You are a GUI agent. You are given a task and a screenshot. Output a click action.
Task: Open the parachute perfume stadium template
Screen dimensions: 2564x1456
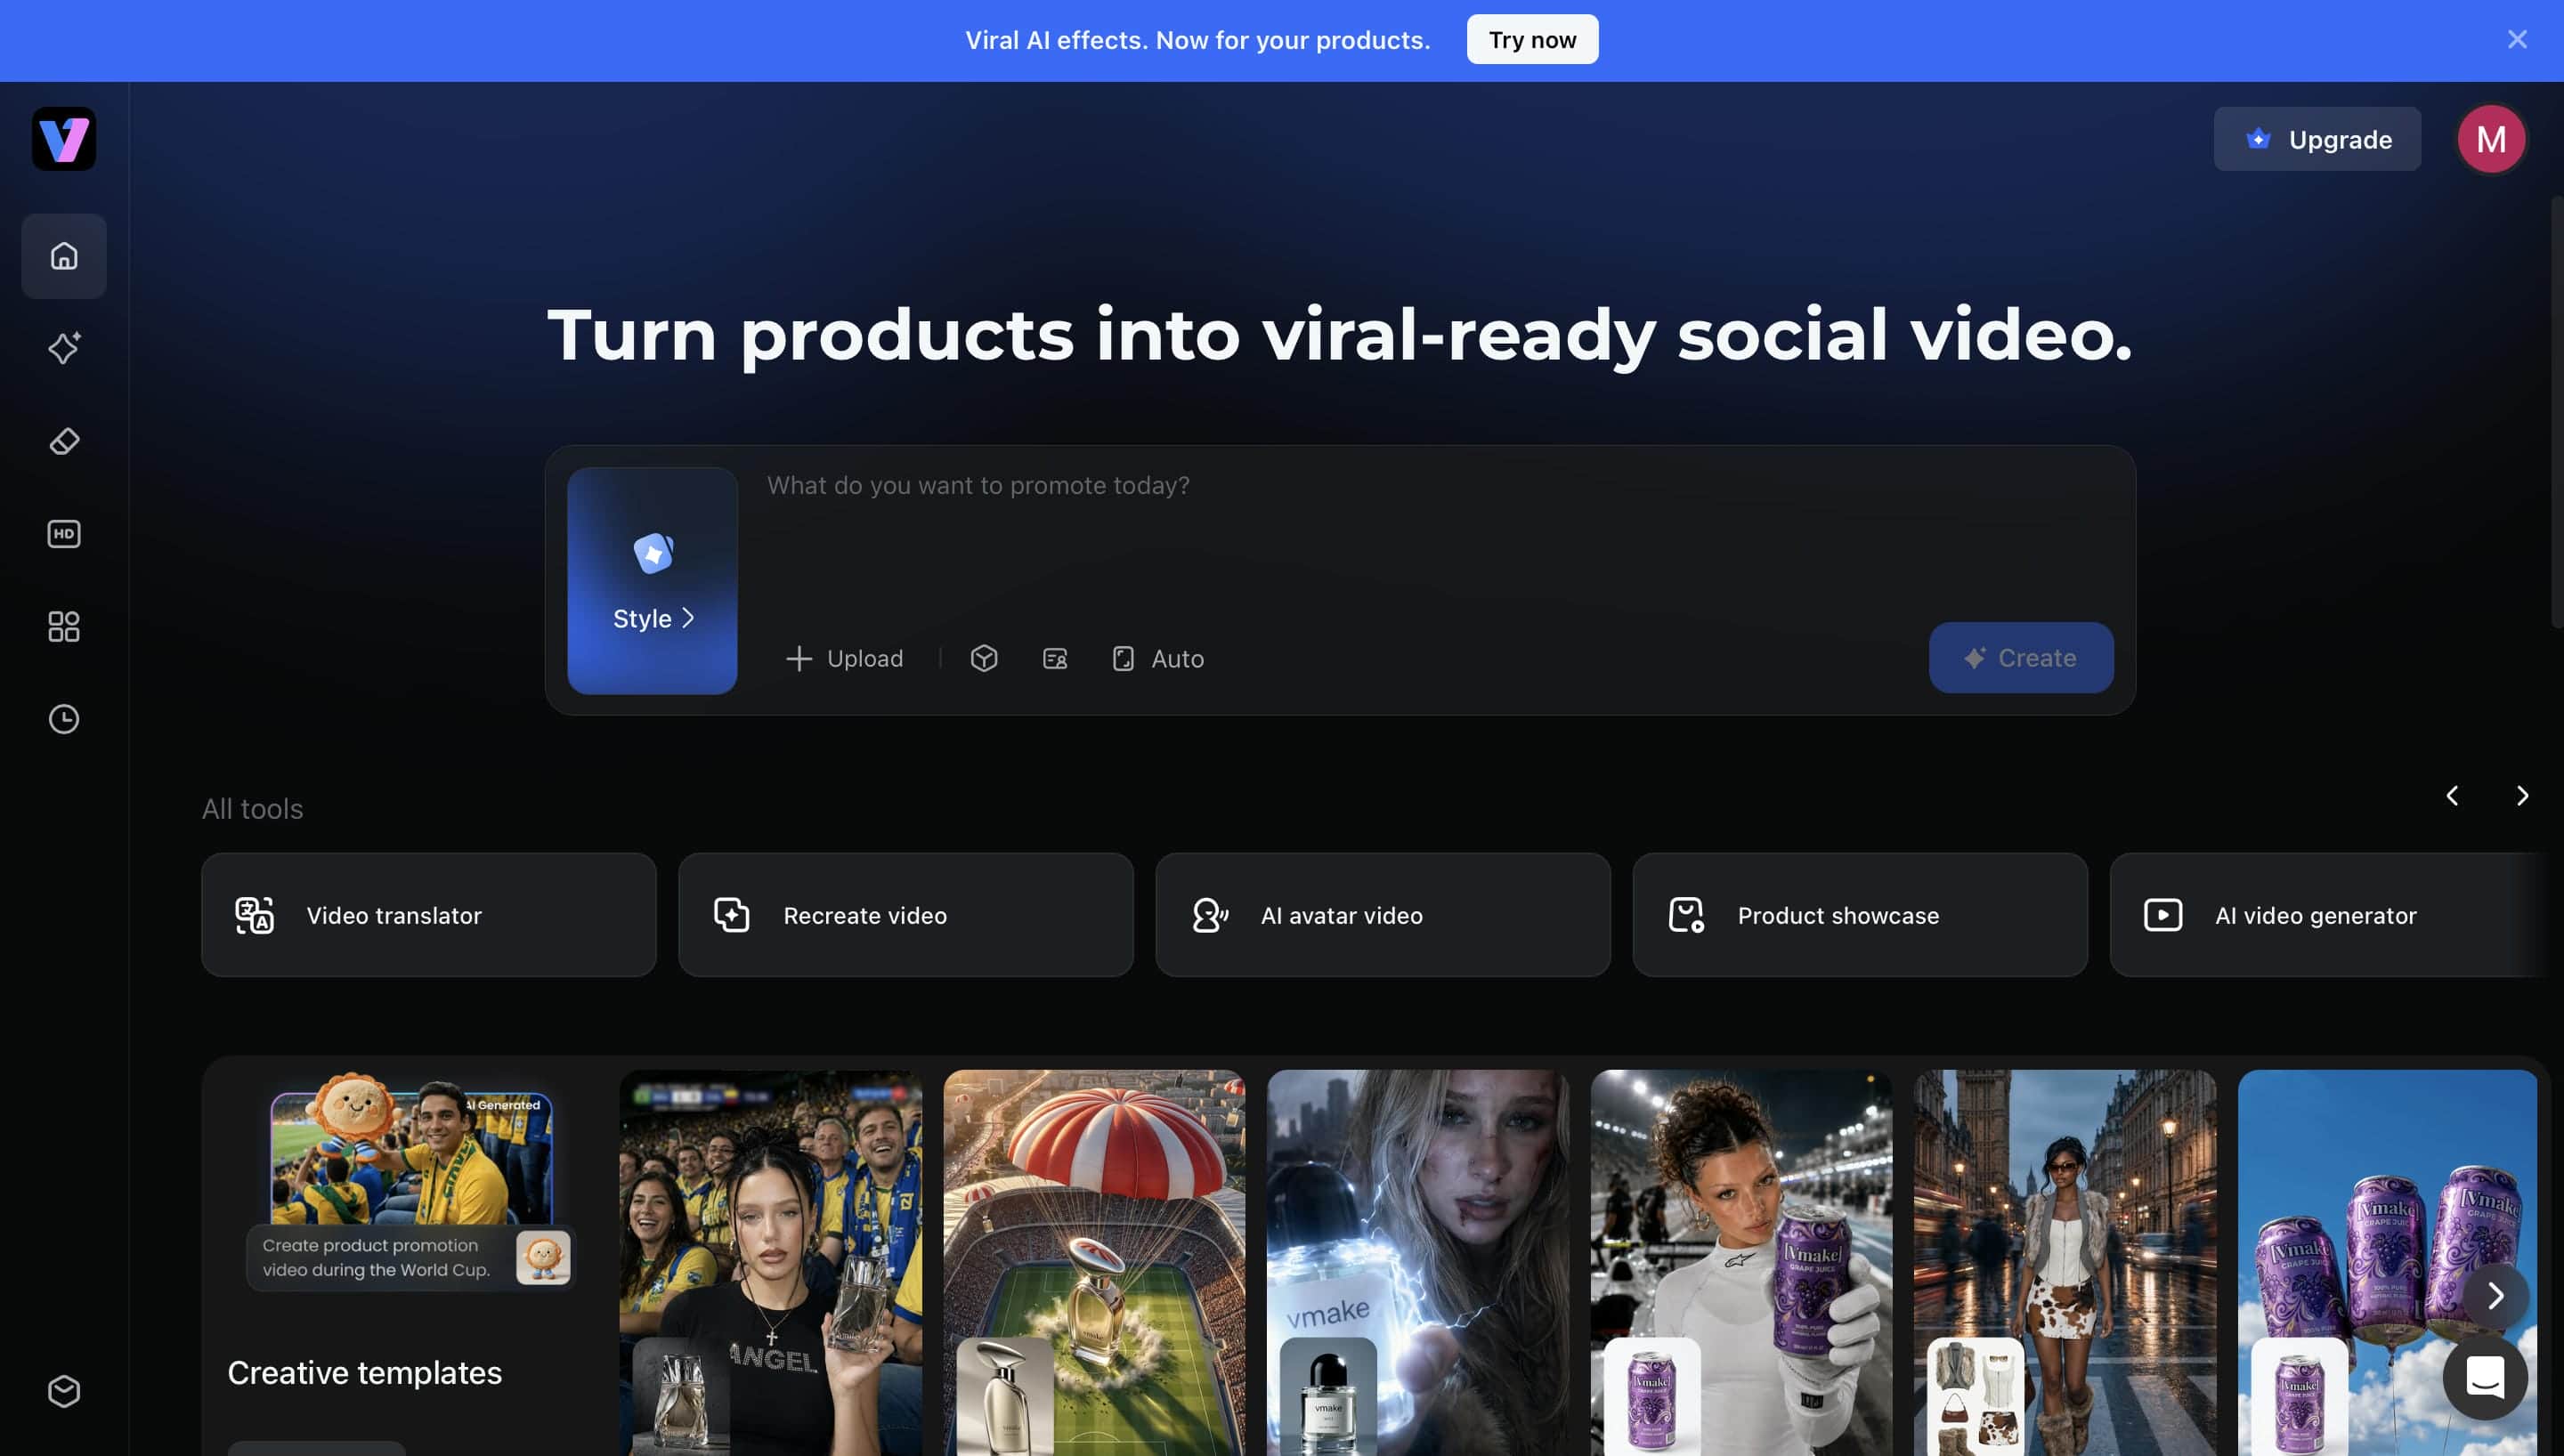pyautogui.click(x=1094, y=1263)
